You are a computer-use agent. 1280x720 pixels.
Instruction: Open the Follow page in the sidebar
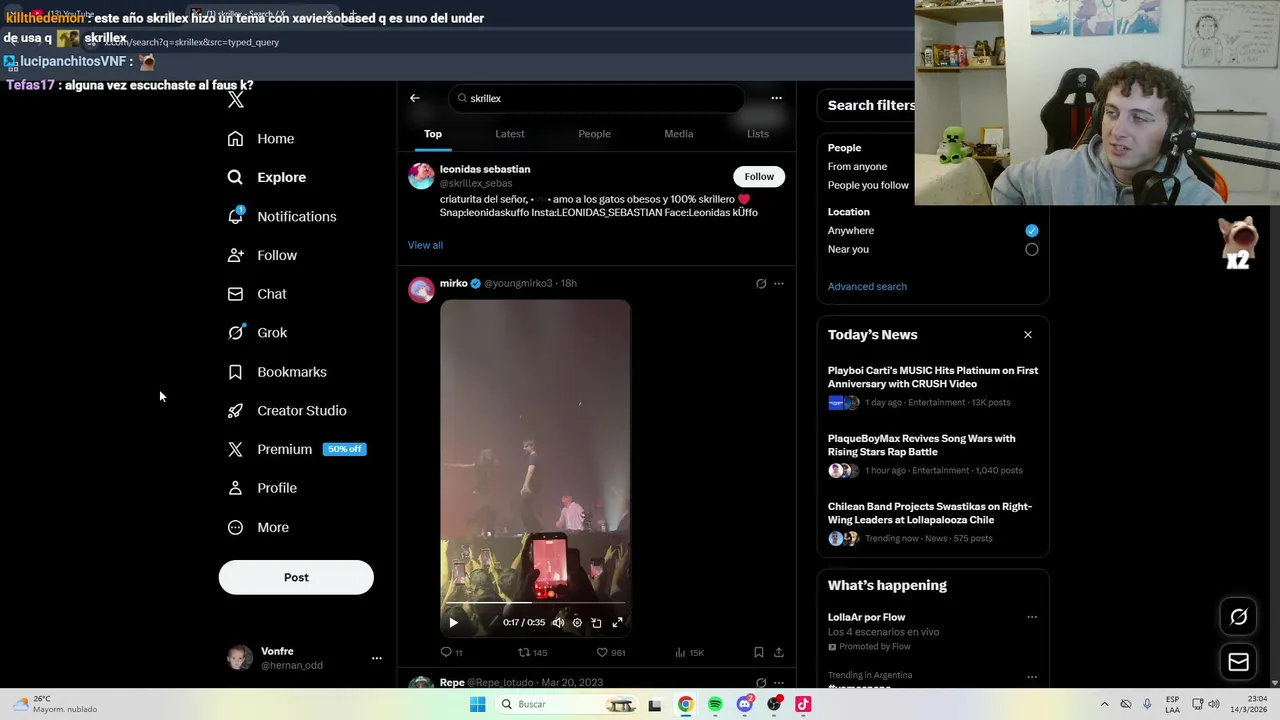pos(262,255)
